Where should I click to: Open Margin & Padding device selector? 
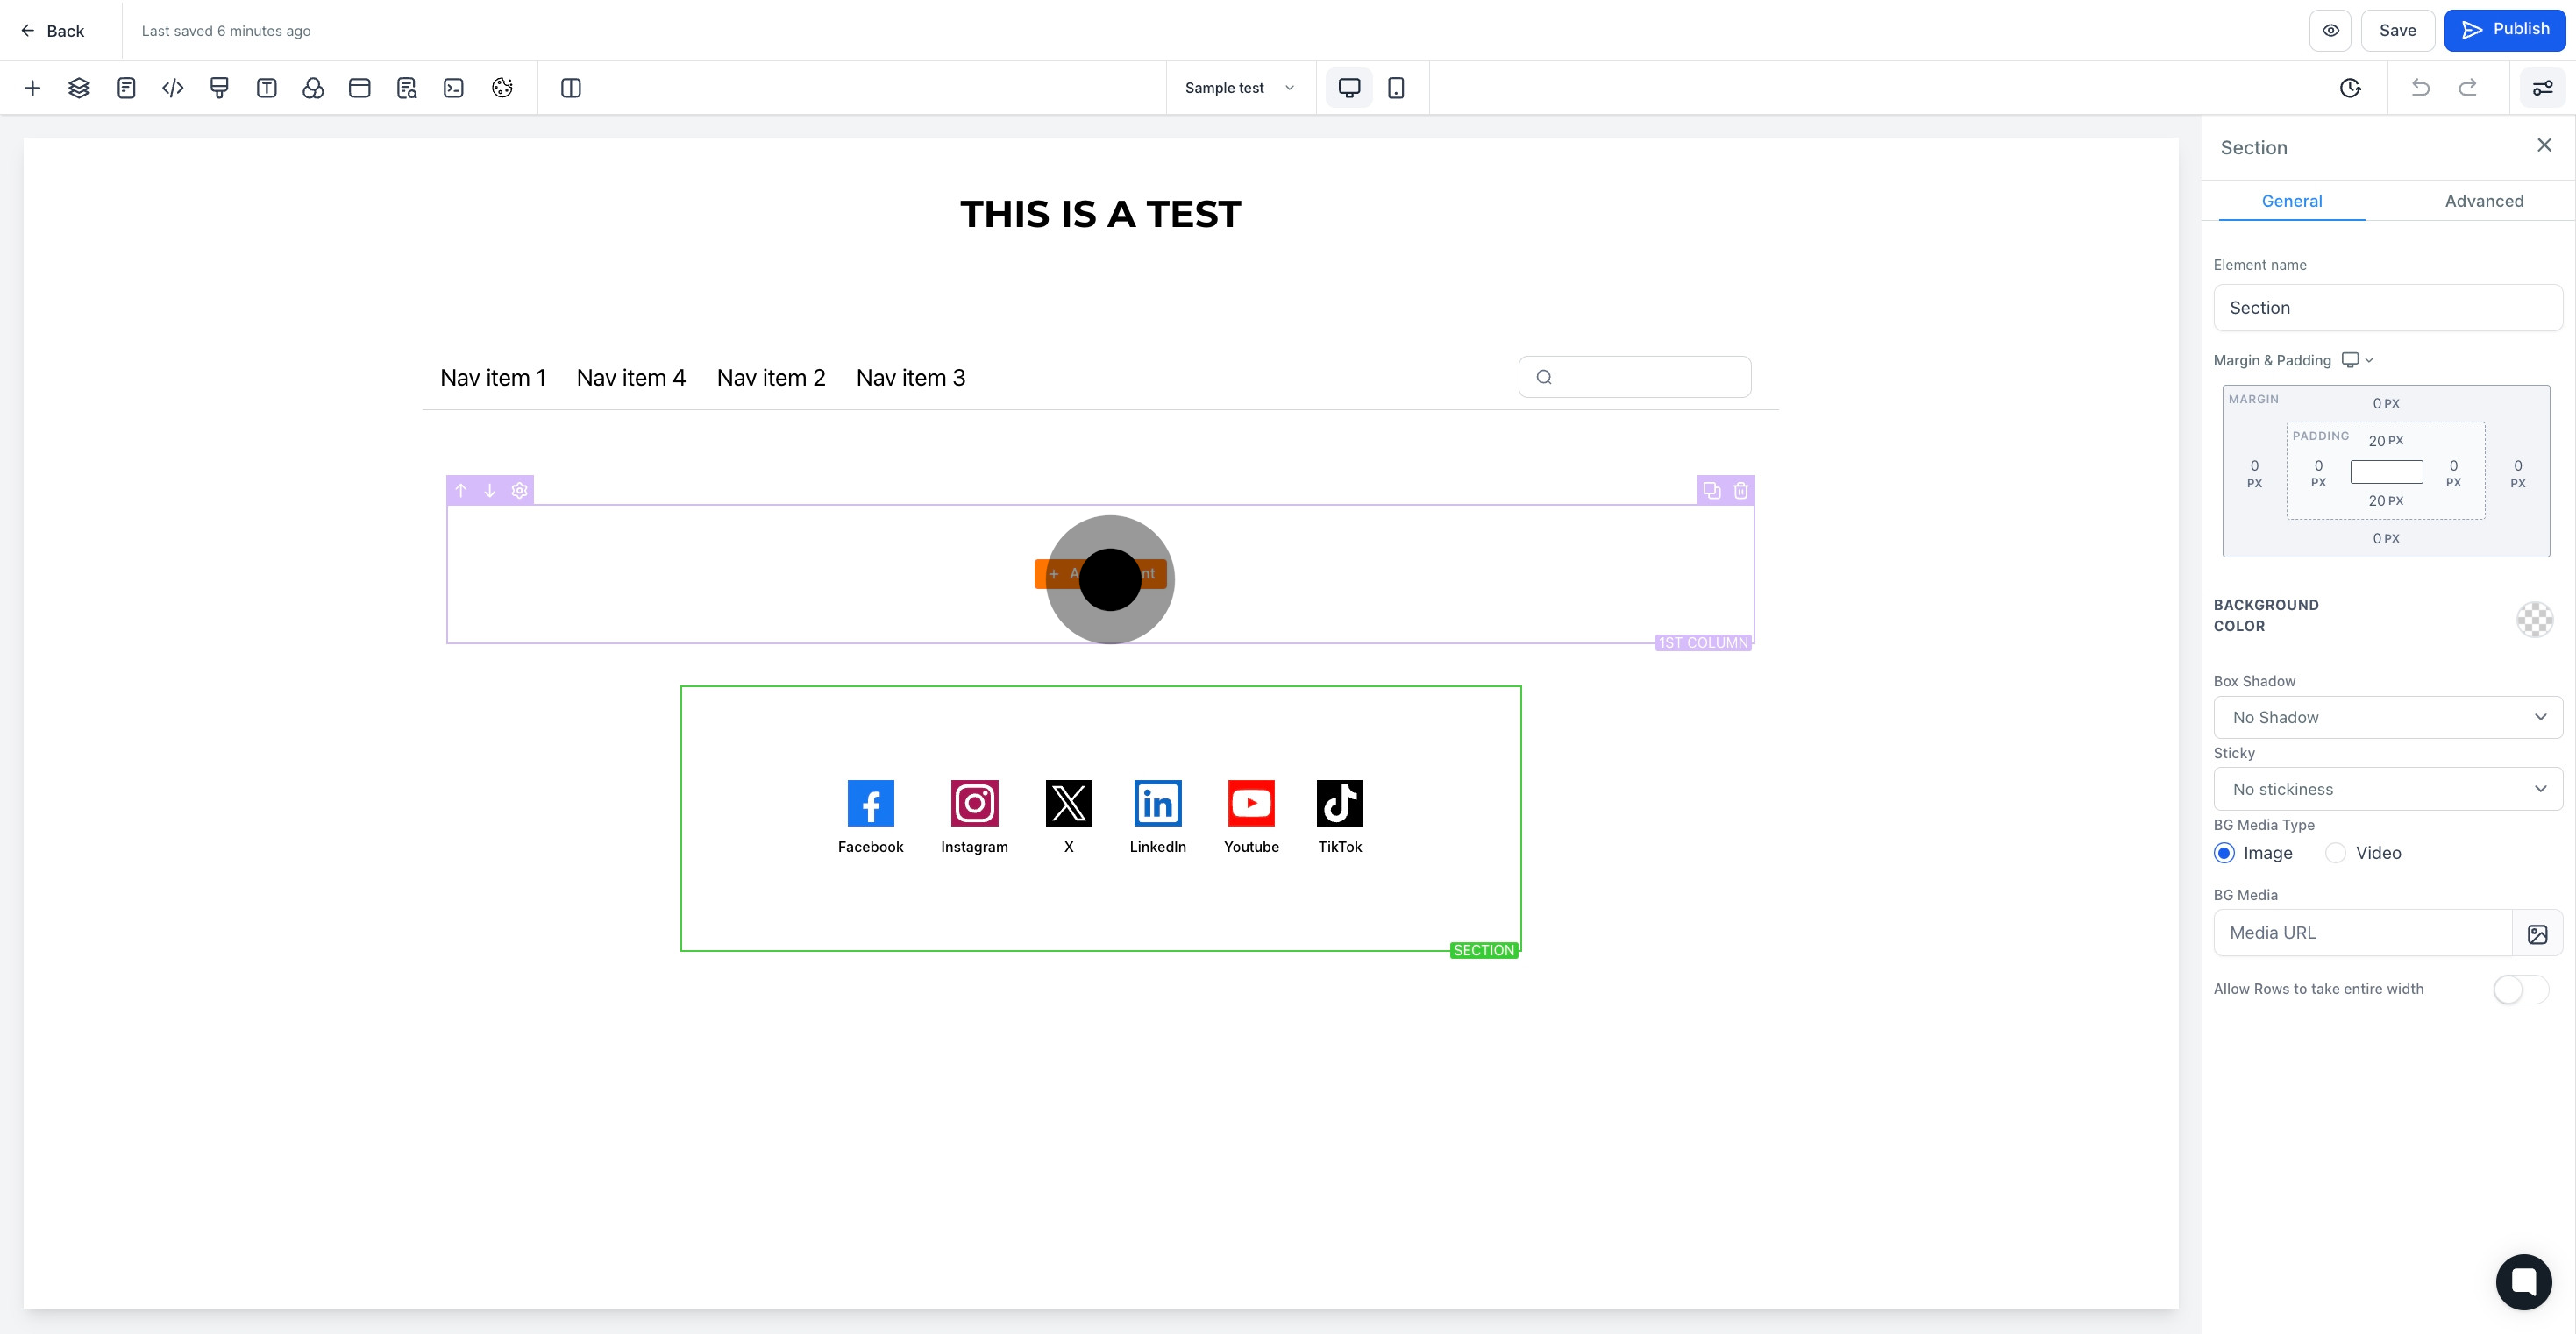2357,360
